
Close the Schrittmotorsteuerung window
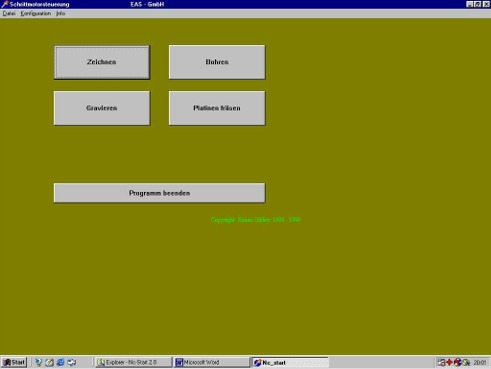(x=486, y=4)
